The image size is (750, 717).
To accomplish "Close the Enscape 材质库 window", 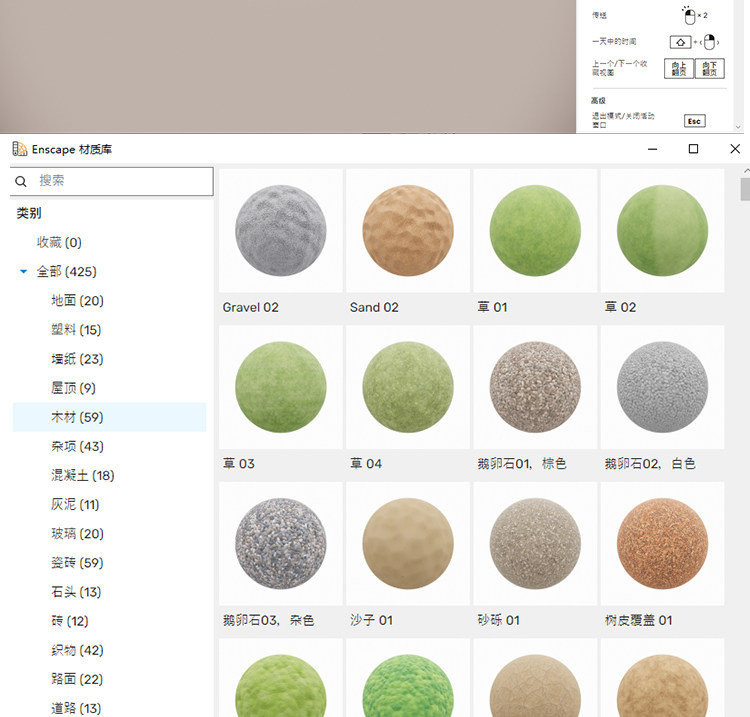I will [735, 149].
